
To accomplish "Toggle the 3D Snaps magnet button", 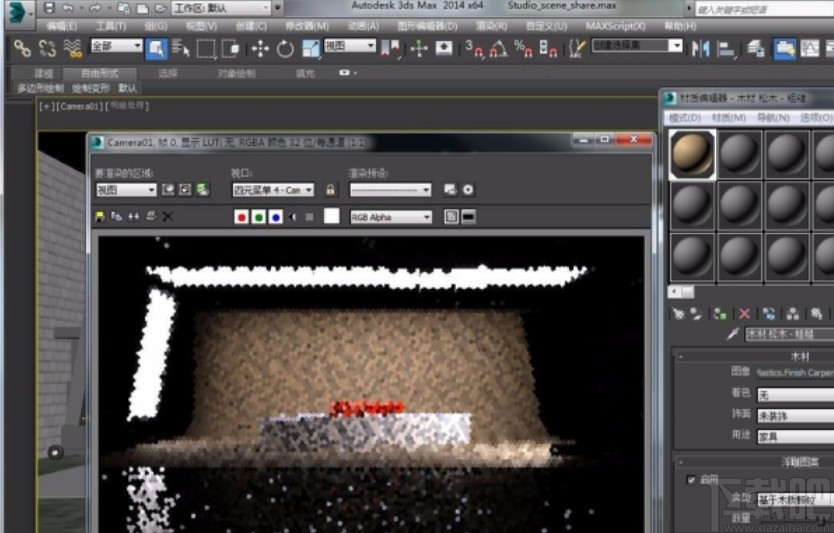I will point(474,48).
